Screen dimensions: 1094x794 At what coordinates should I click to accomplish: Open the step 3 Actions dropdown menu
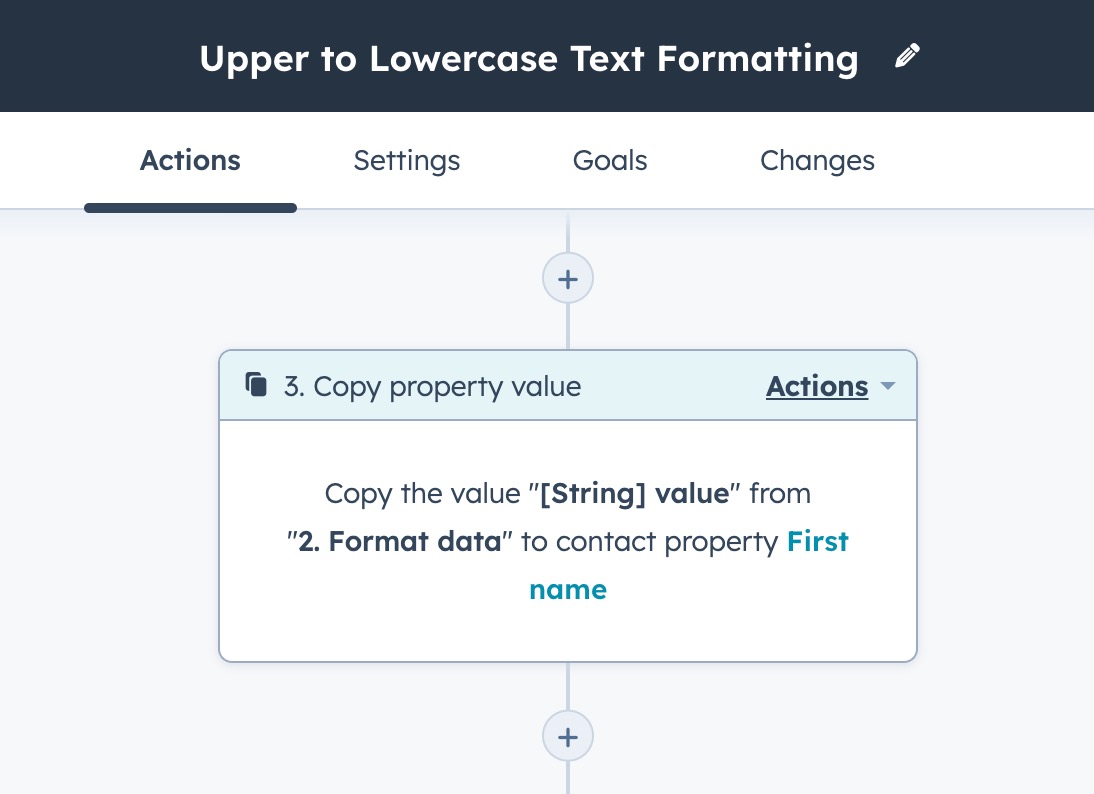coord(817,386)
